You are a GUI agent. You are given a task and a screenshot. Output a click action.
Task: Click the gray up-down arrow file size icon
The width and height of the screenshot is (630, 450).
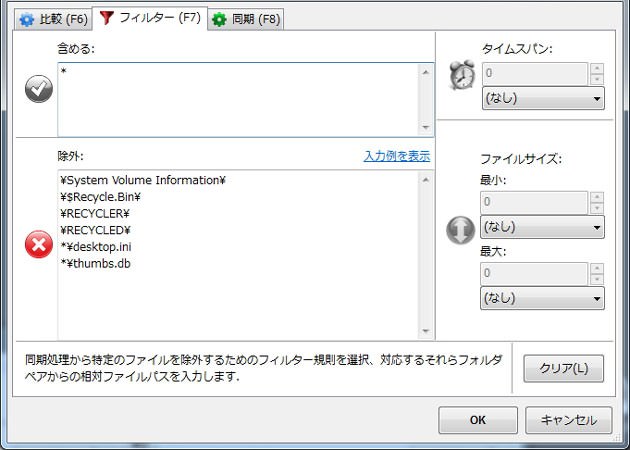461,230
